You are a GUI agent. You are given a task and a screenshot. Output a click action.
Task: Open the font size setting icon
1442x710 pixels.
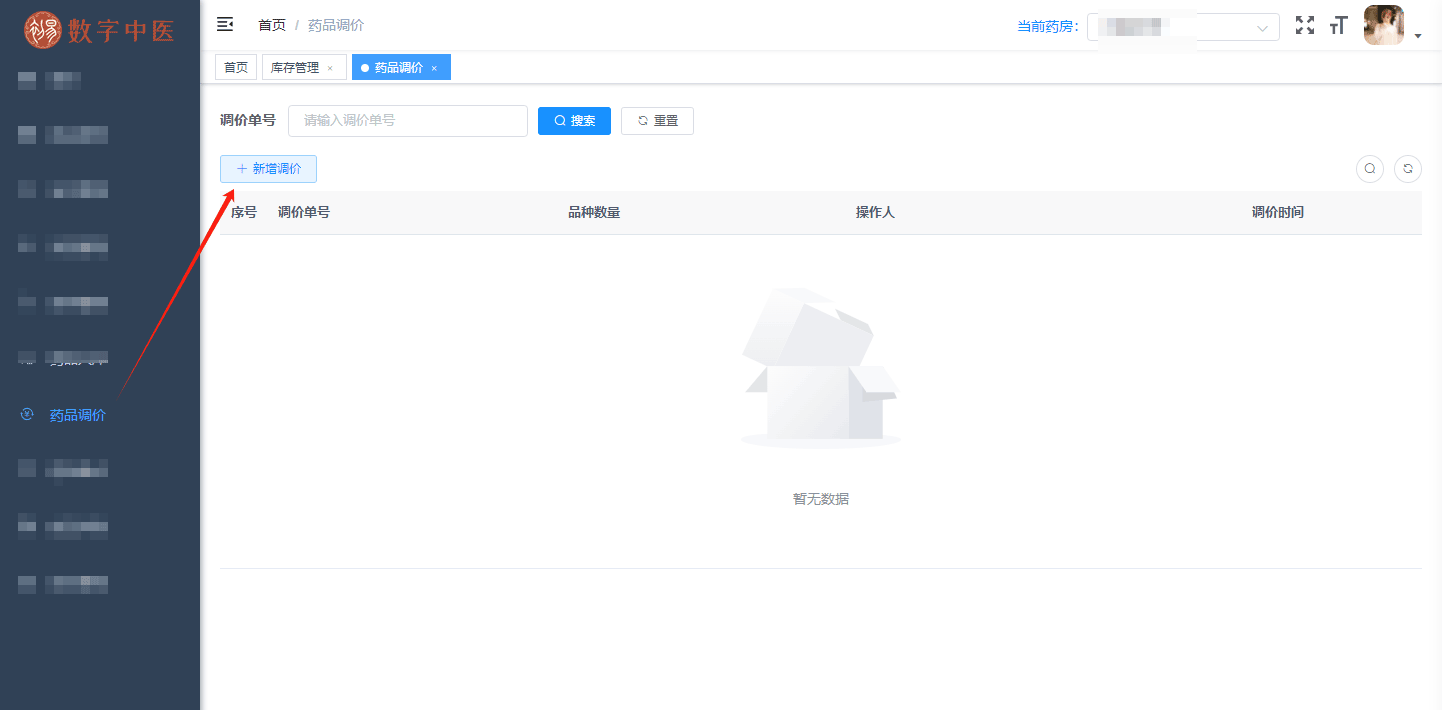[1338, 26]
